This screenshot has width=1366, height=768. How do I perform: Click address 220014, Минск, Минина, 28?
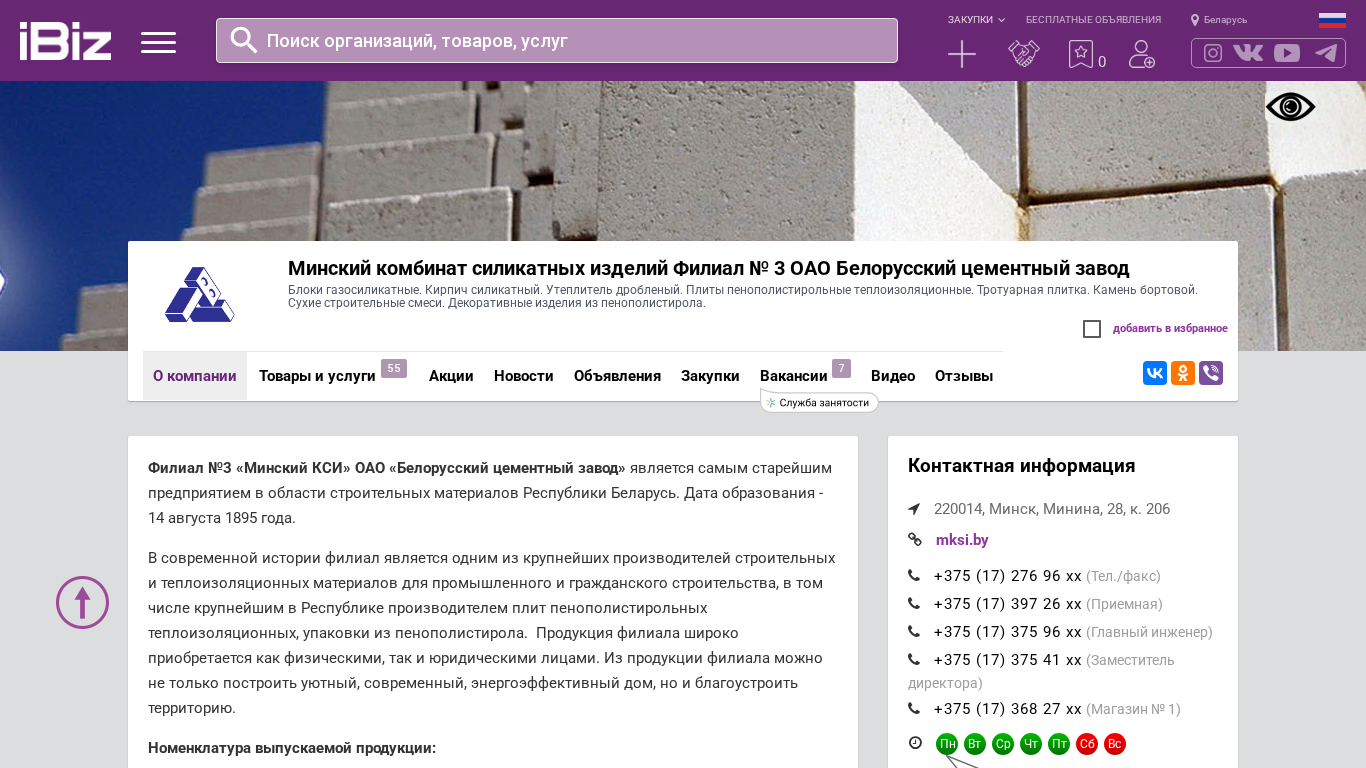[1052, 509]
